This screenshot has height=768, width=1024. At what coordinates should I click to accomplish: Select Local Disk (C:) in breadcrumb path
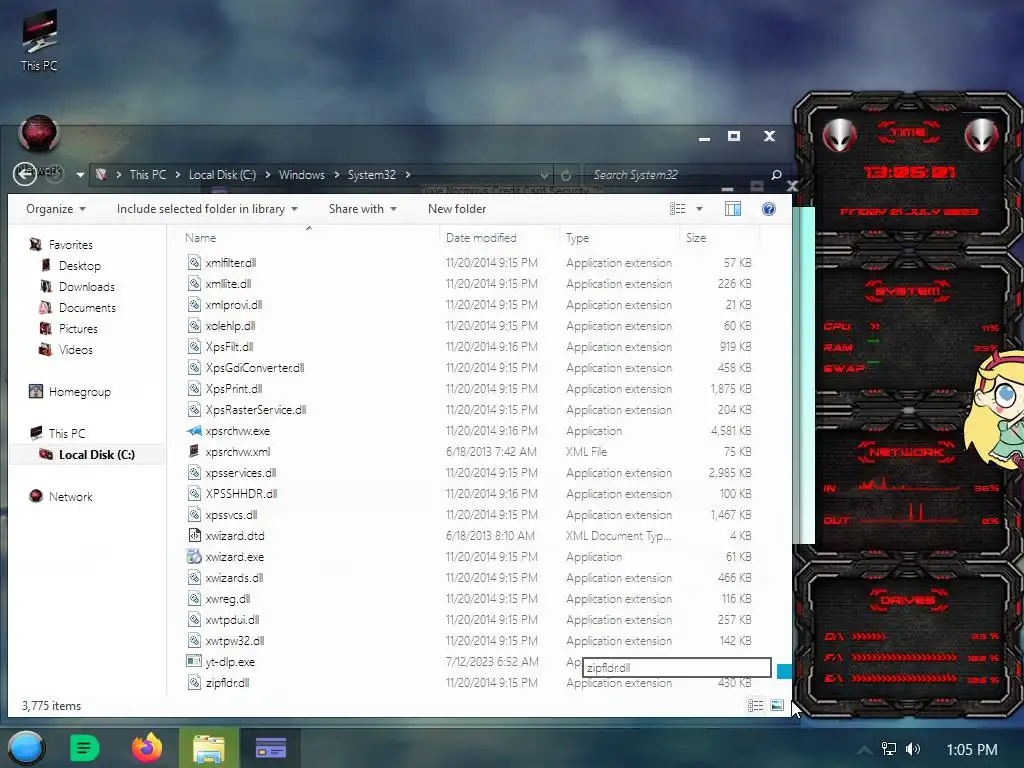(x=222, y=175)
